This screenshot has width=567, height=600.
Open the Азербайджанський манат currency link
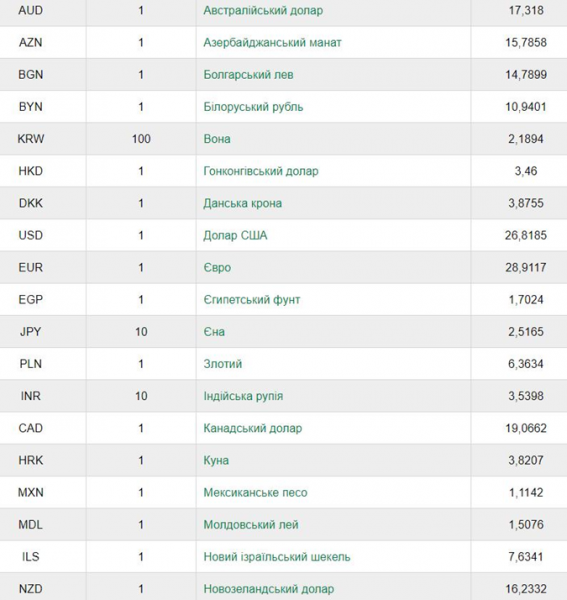click(x=272, y=42)
